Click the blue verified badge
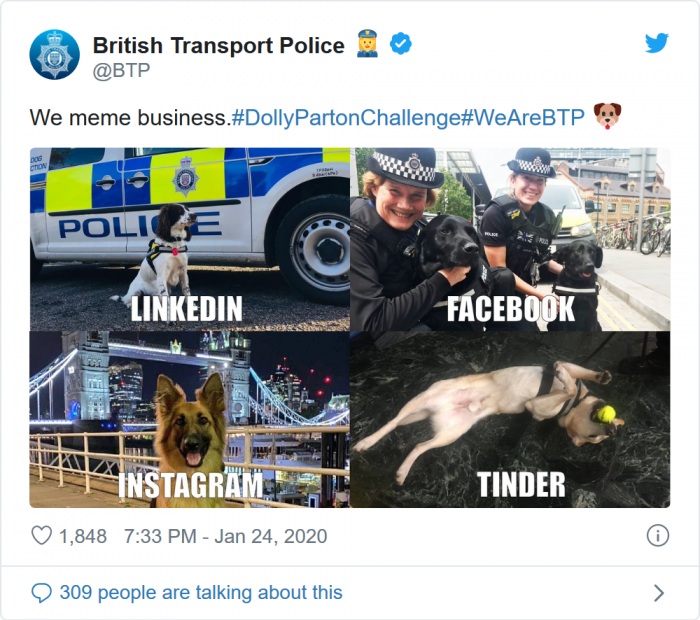 pyautogui.click(x=400, y=44)
